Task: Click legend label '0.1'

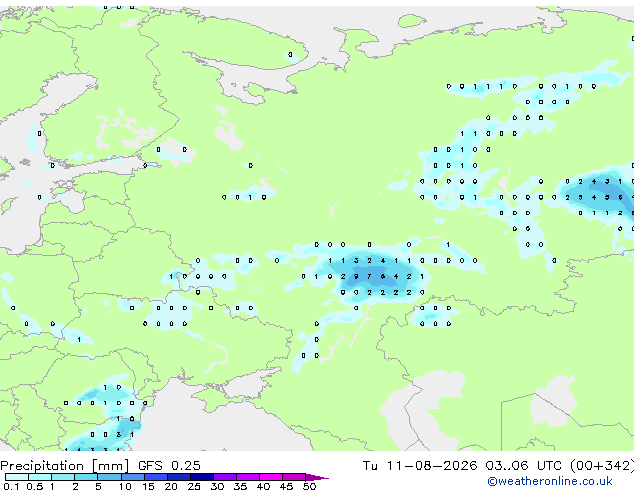Action: pyautogui.click(x=11, y=486)
